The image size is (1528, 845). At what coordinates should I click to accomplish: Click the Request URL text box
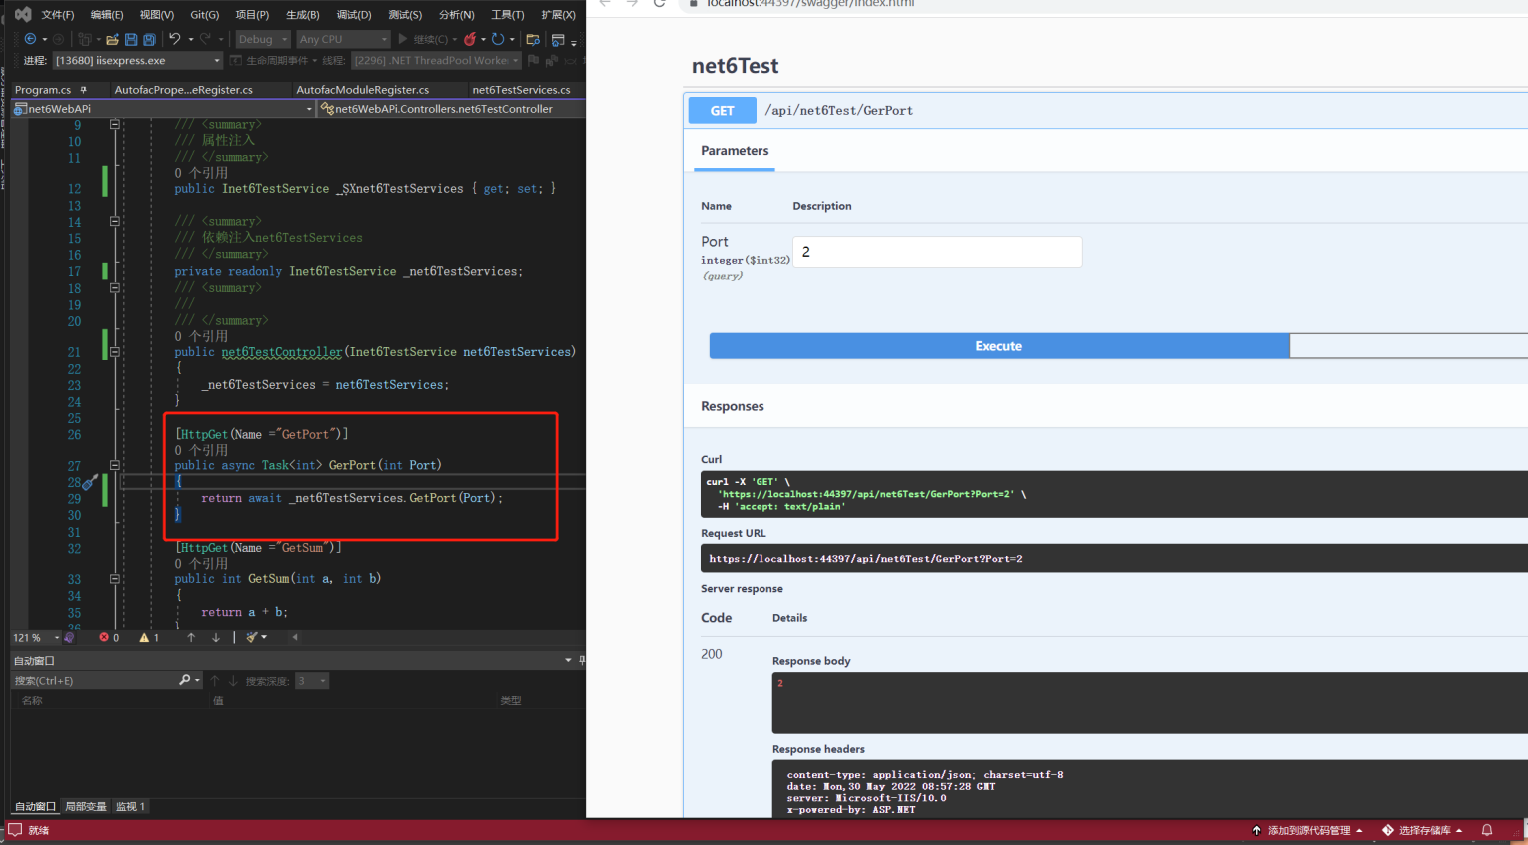tap(1114, 558)
